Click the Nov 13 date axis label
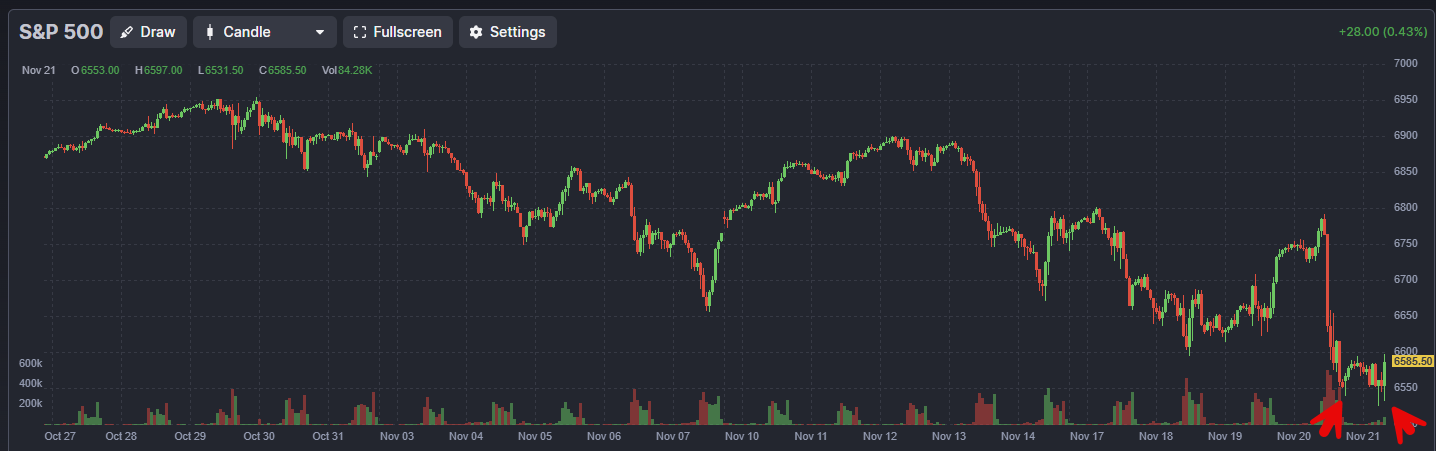 tap(948, 437)
